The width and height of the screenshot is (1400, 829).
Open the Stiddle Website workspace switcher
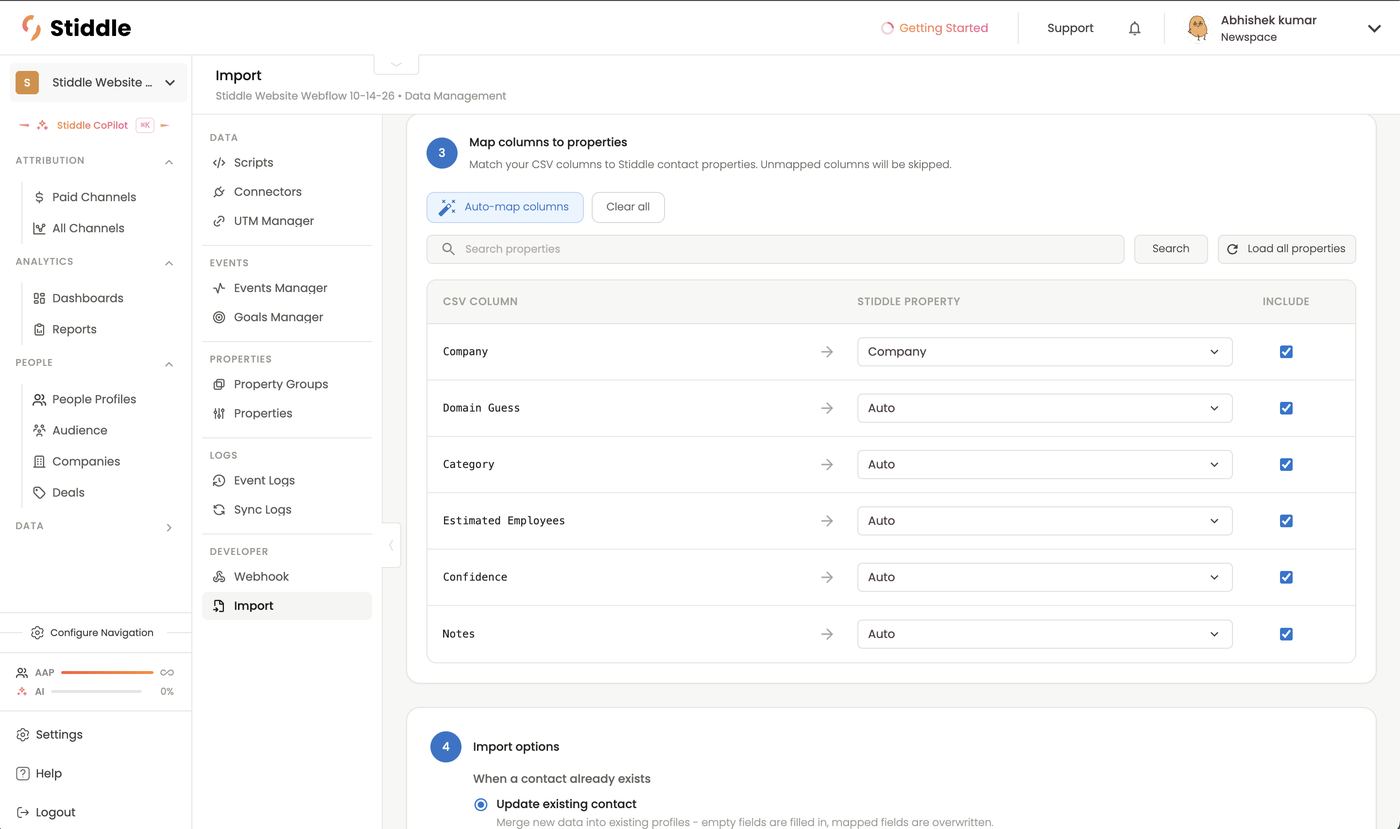click(x=98, y=83)
